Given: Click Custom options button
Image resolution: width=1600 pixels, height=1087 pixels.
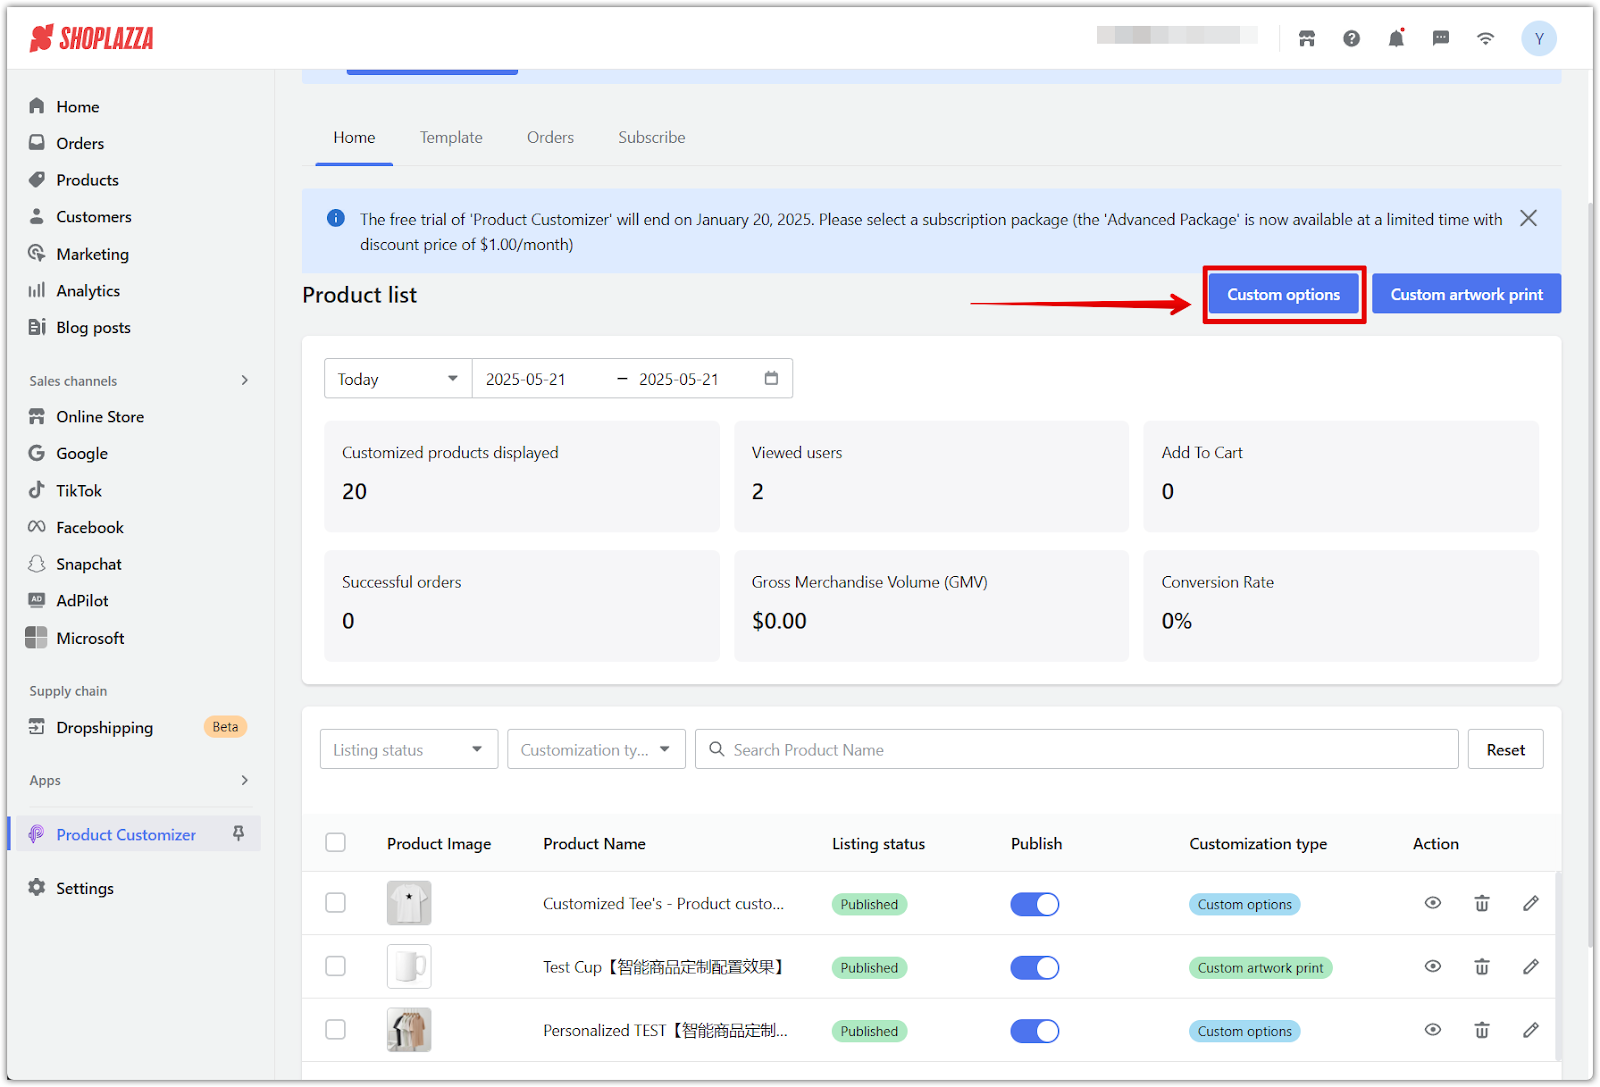Looking at the screenshot, I should pos(1283,294).
